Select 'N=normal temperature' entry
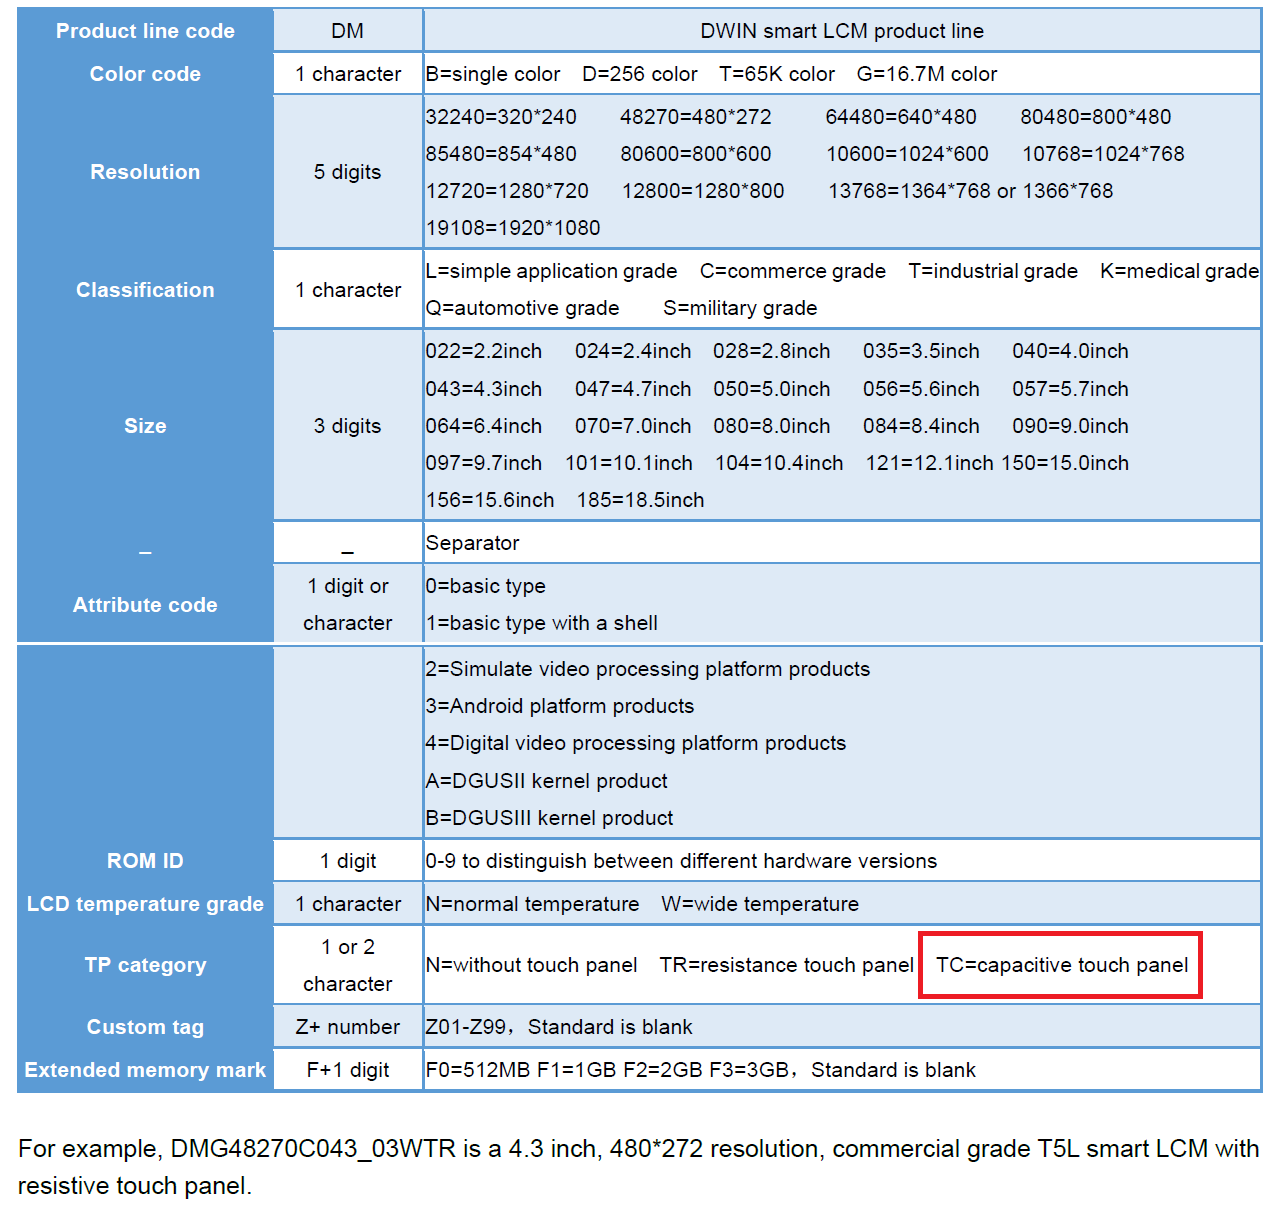Screen dimensions: 1269x1209 point(533,904)
